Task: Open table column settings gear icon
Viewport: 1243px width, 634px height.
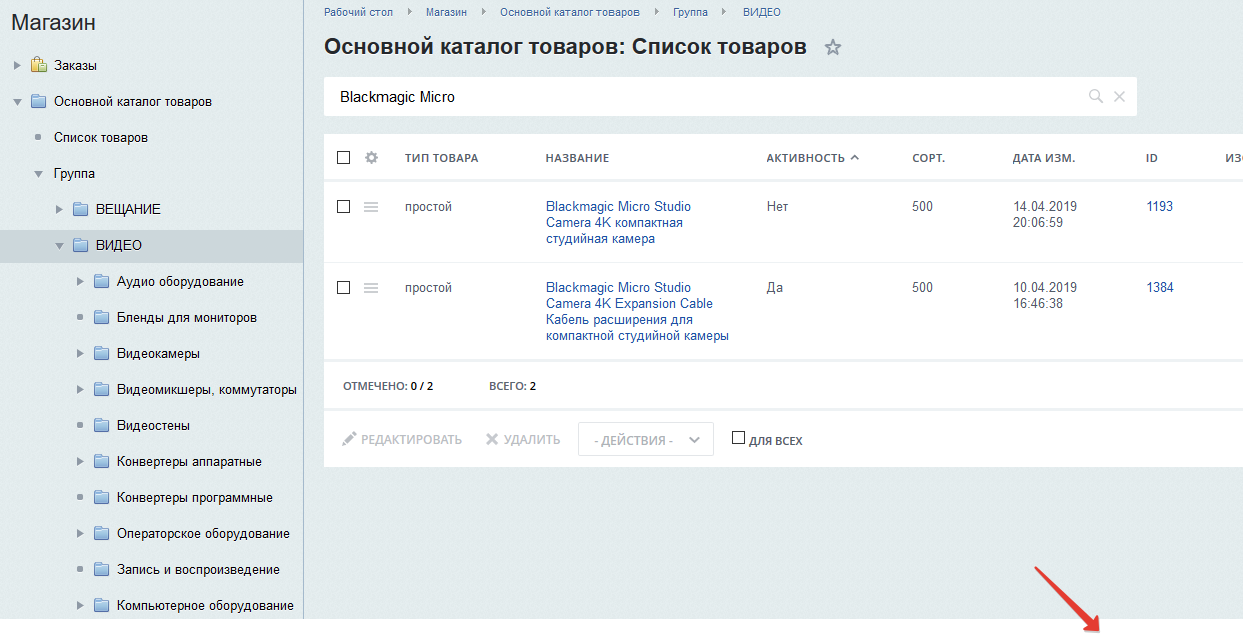Action: click(371, 158)
